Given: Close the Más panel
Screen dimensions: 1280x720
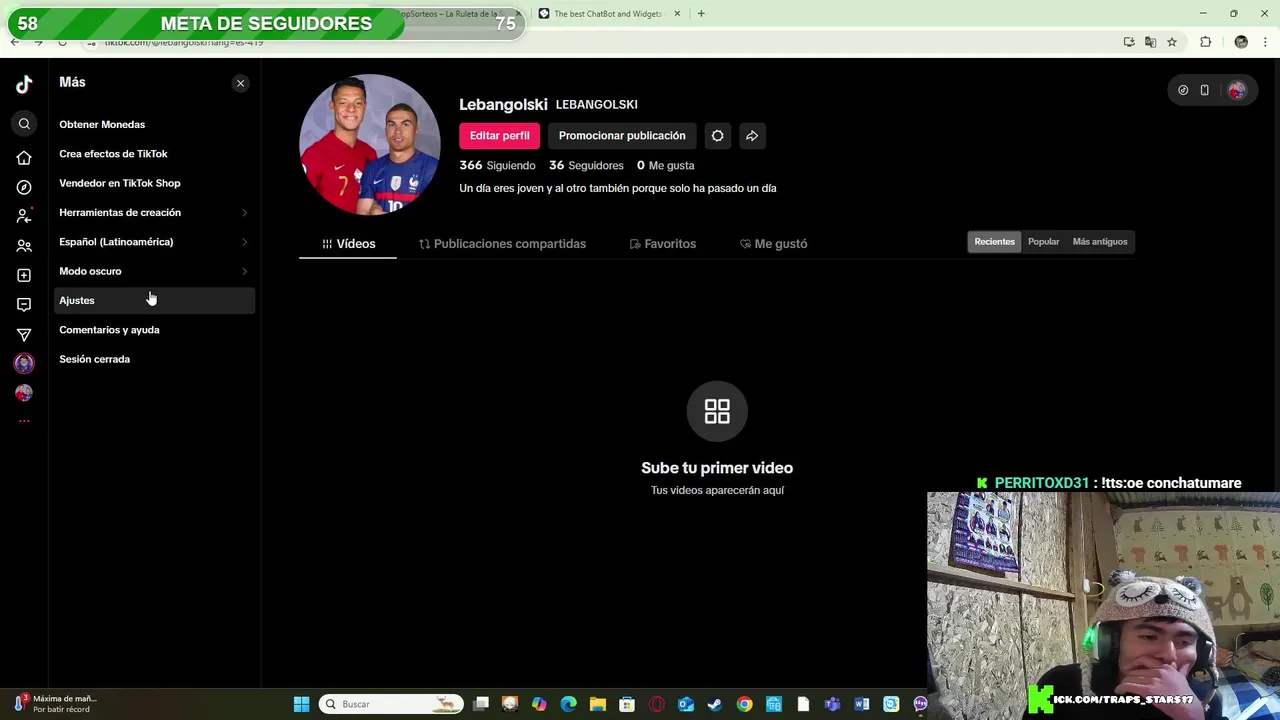Looking at the screenshot, I should coord(240,83).
